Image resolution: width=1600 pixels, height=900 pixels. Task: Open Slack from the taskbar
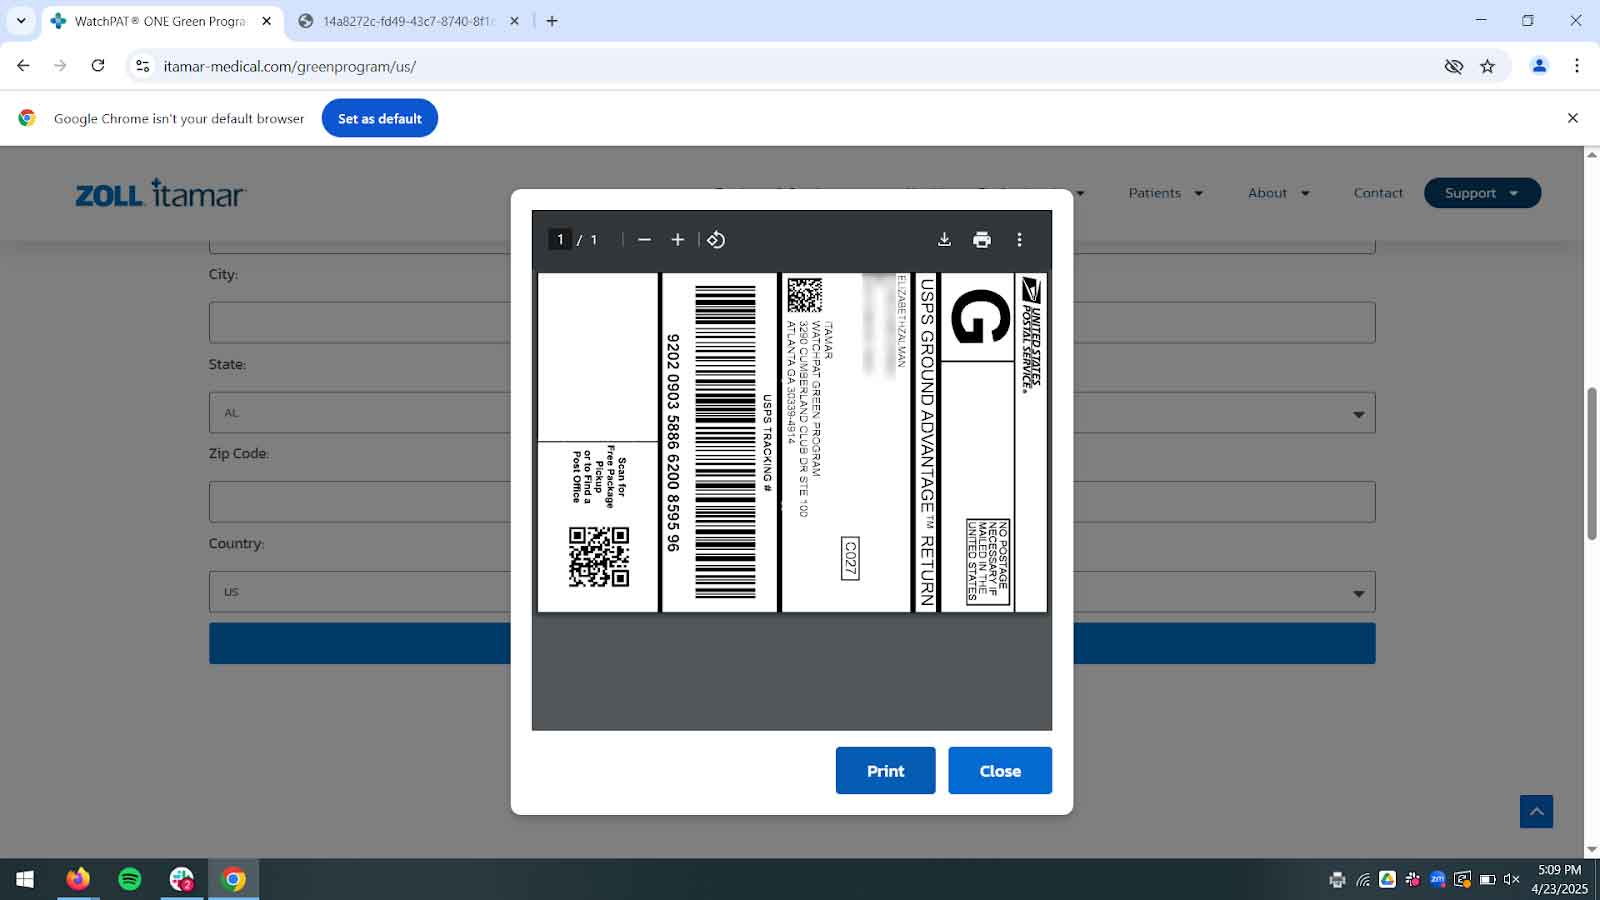point(182,879)
